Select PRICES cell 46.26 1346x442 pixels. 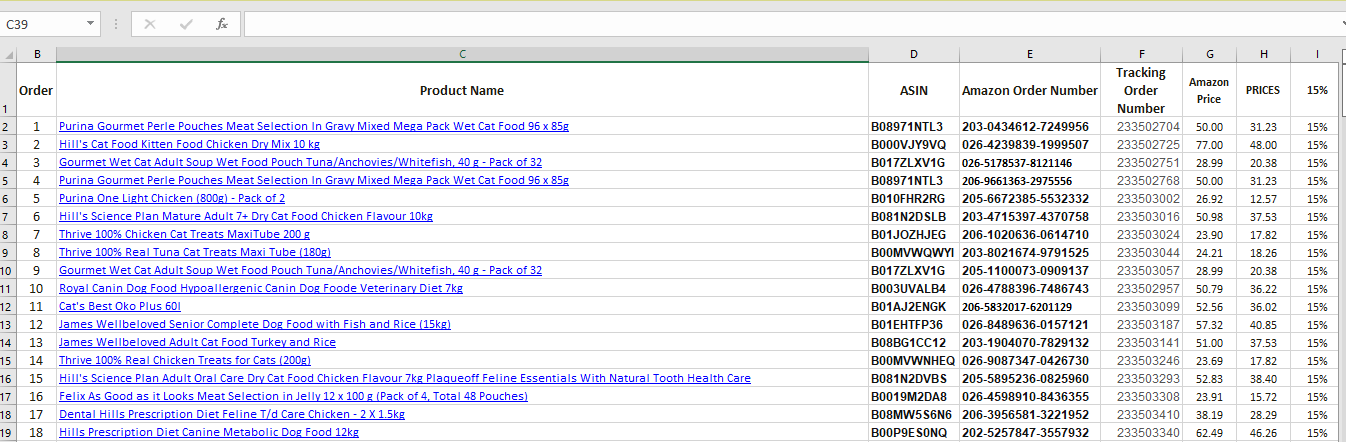coord(1263,432)
